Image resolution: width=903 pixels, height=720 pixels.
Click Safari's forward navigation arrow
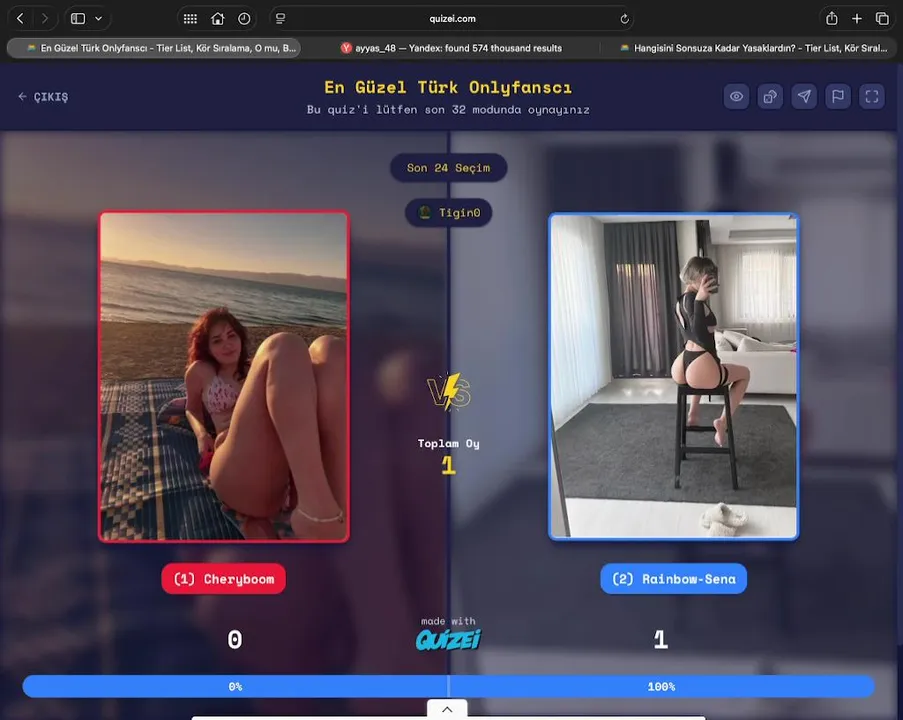45,18
